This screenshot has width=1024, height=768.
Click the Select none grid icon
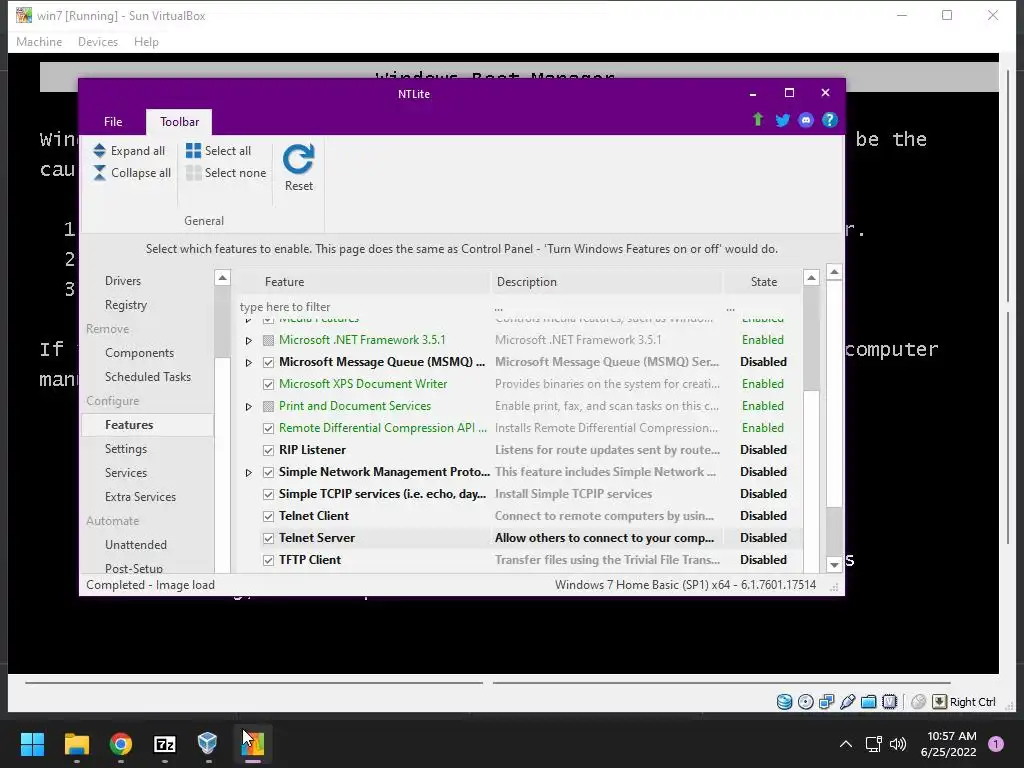(193, 173)
